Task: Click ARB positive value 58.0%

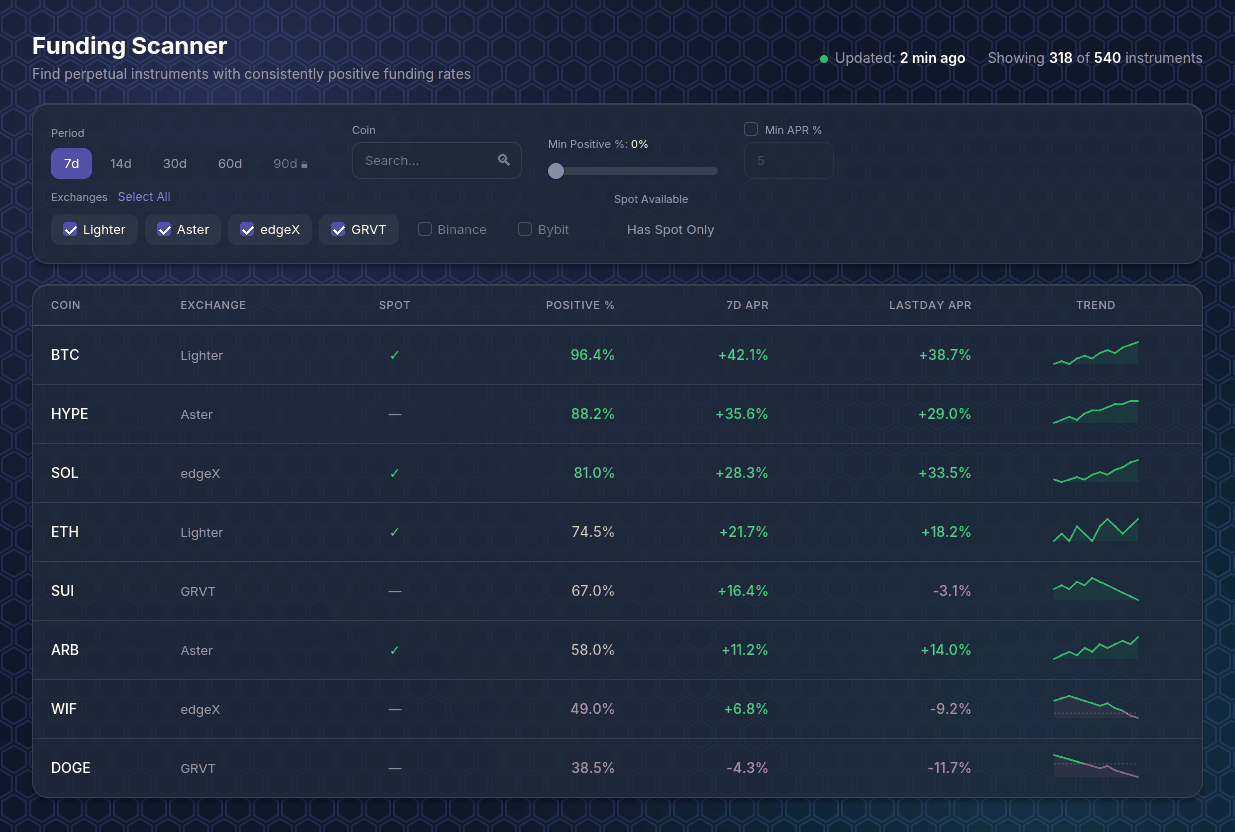Action: click(593, 650)
